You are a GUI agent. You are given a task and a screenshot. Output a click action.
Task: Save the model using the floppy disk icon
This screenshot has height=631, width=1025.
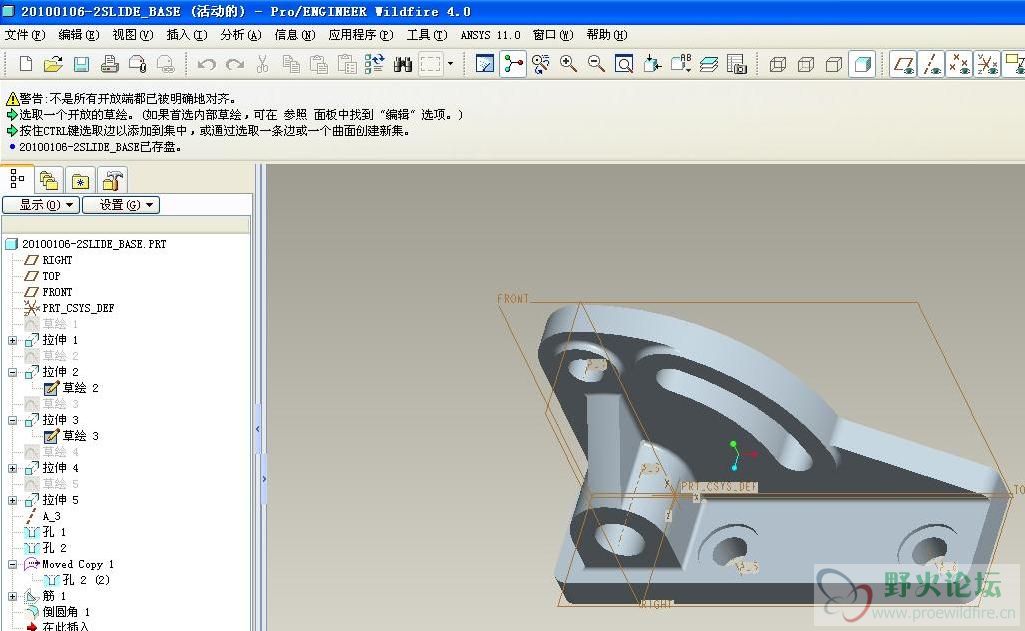point(81,64)
